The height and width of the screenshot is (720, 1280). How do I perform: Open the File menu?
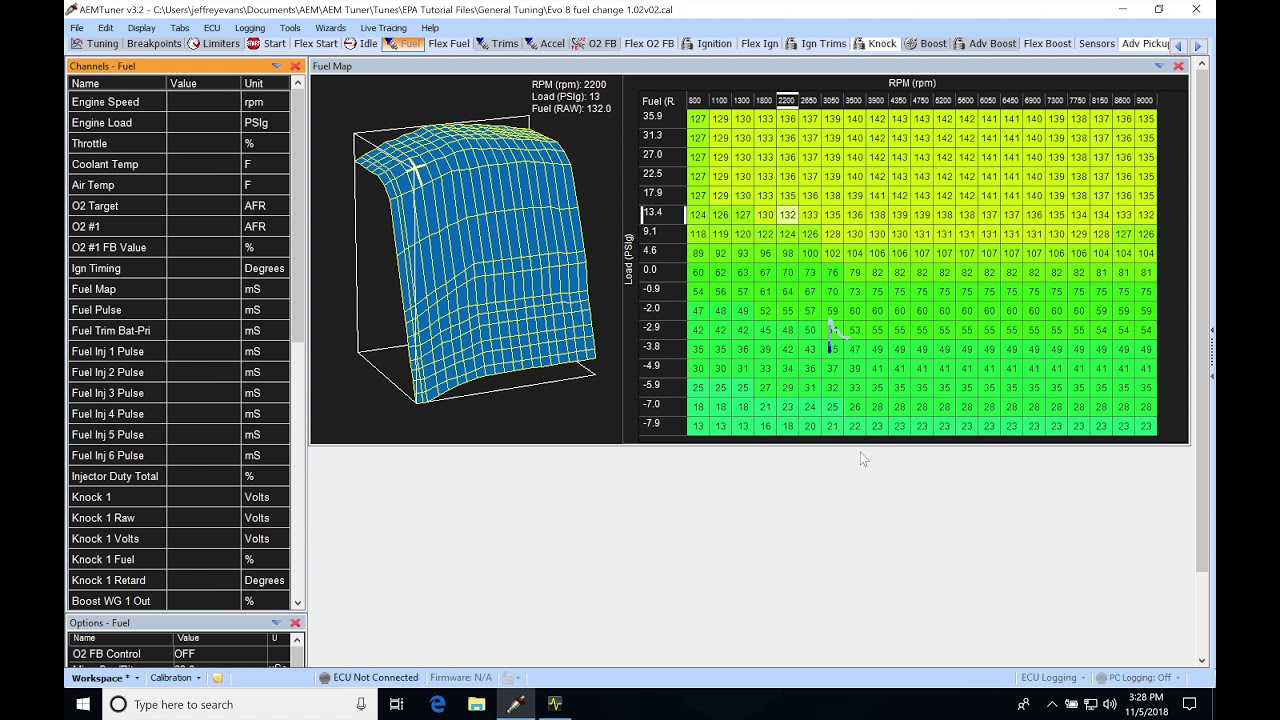77,28
